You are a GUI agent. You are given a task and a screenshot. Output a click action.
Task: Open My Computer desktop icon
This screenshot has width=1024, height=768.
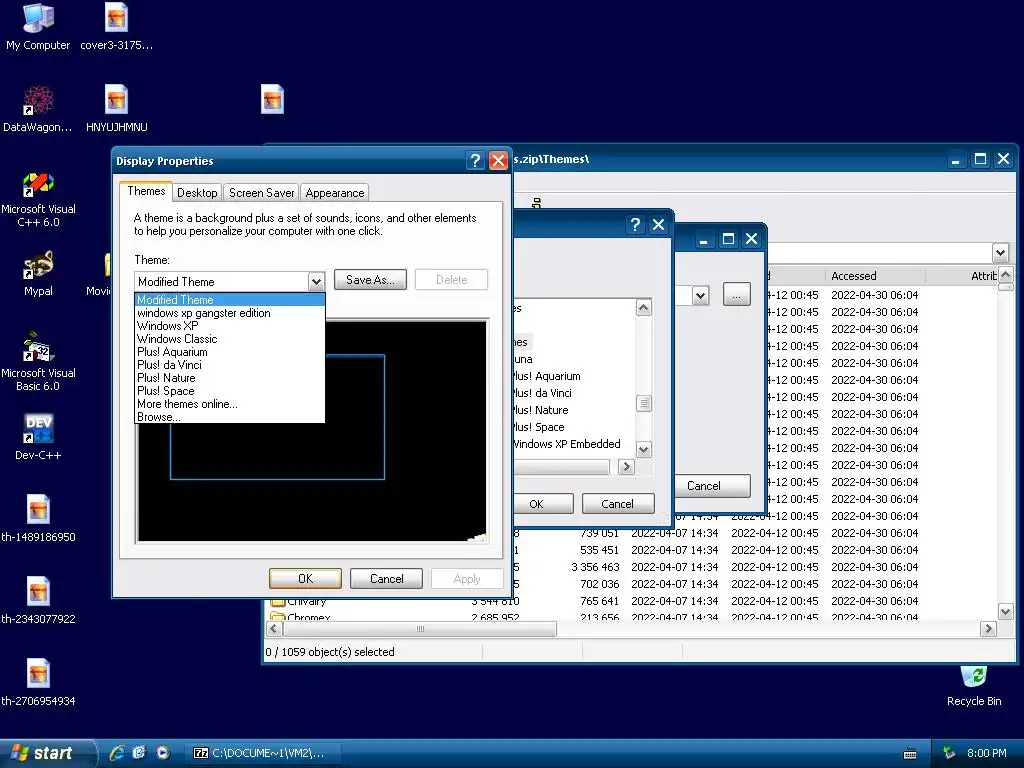click(38, 26)
